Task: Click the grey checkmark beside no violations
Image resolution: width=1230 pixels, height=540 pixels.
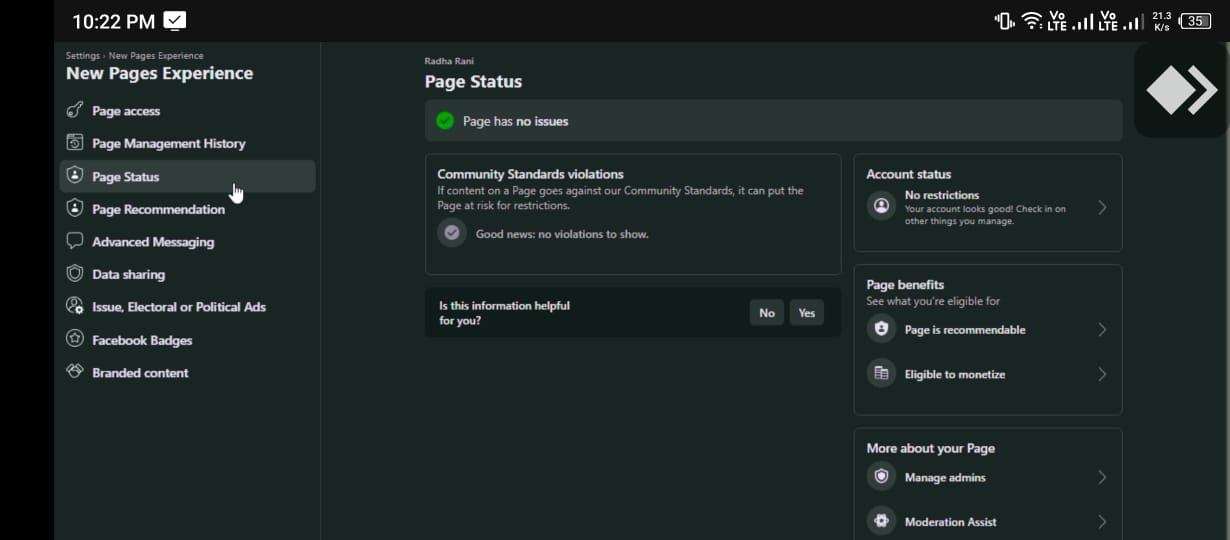Action: pyautogui.click(x=452, y=233)
